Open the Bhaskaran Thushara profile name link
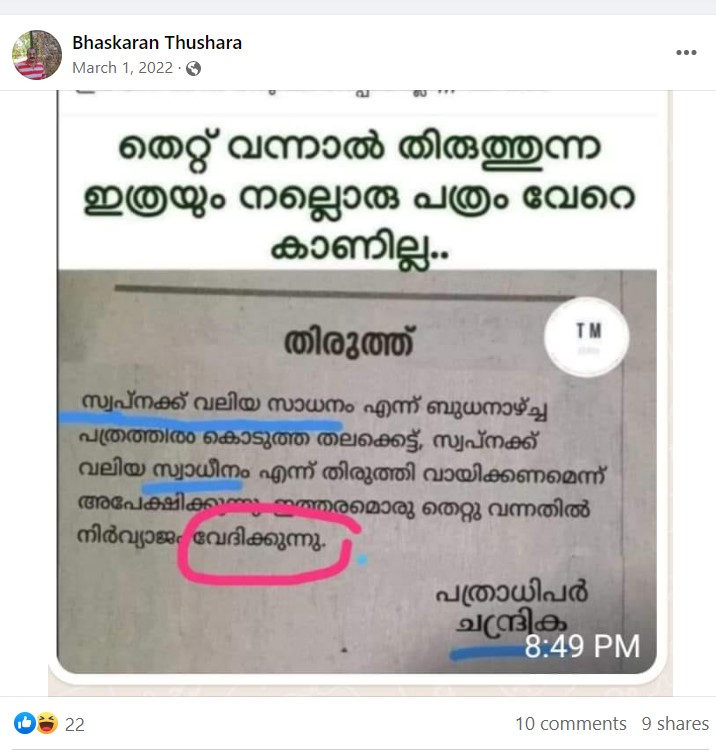 pyautogui.click(x=157, y=43)
